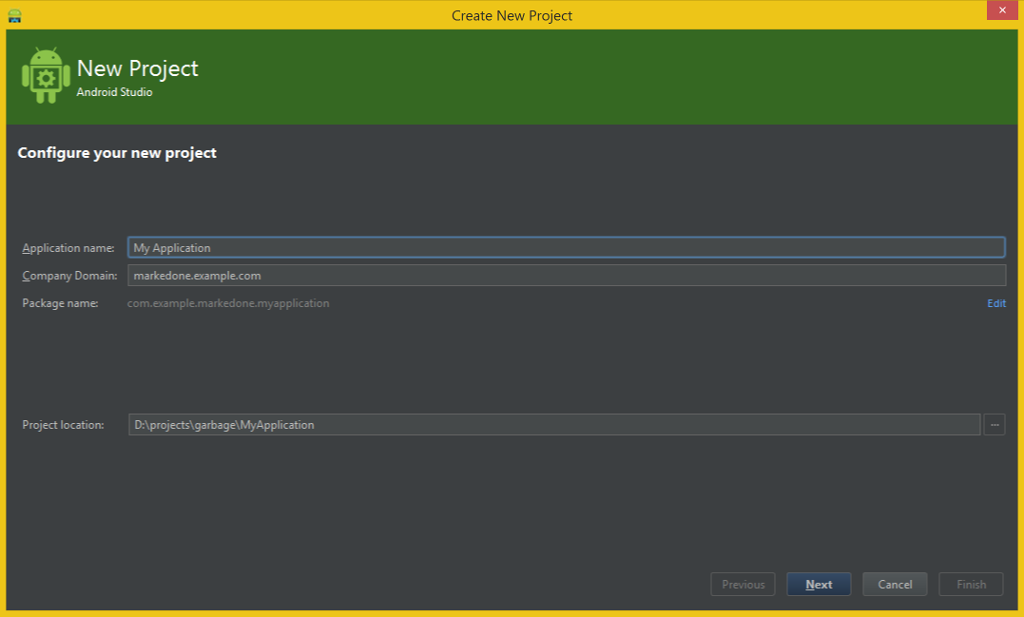Click the 'New Project' header title
The width and height of the screenshot is (1024, 617).
coord(137,69)
